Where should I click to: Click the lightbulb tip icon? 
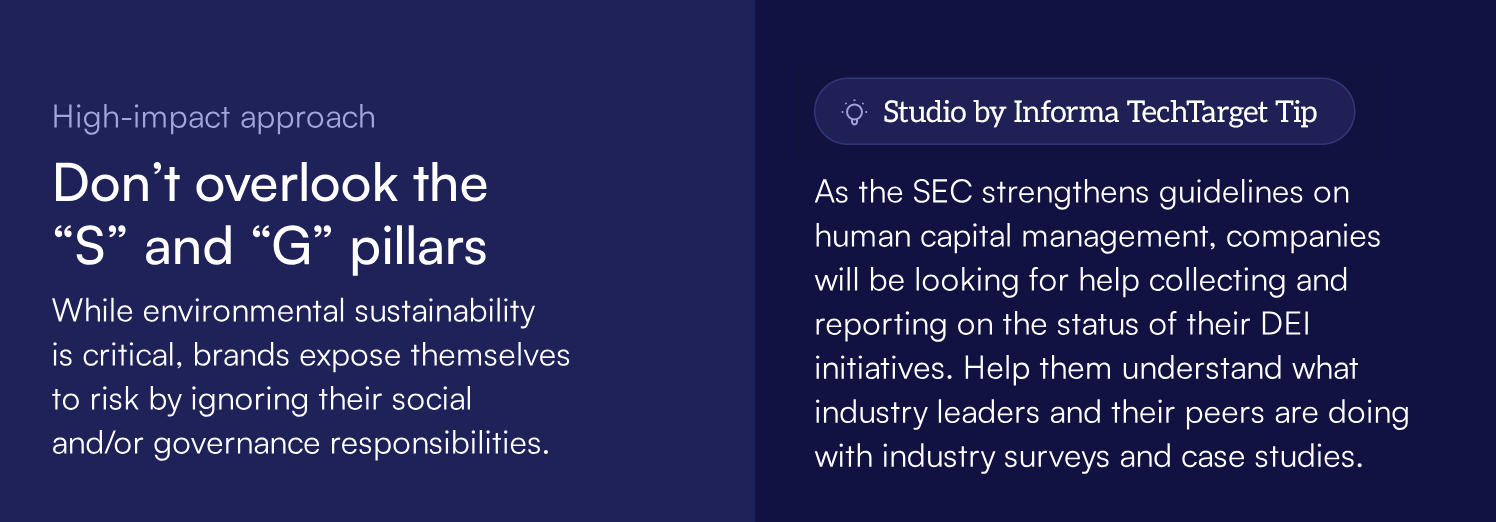tap(854, 112)
